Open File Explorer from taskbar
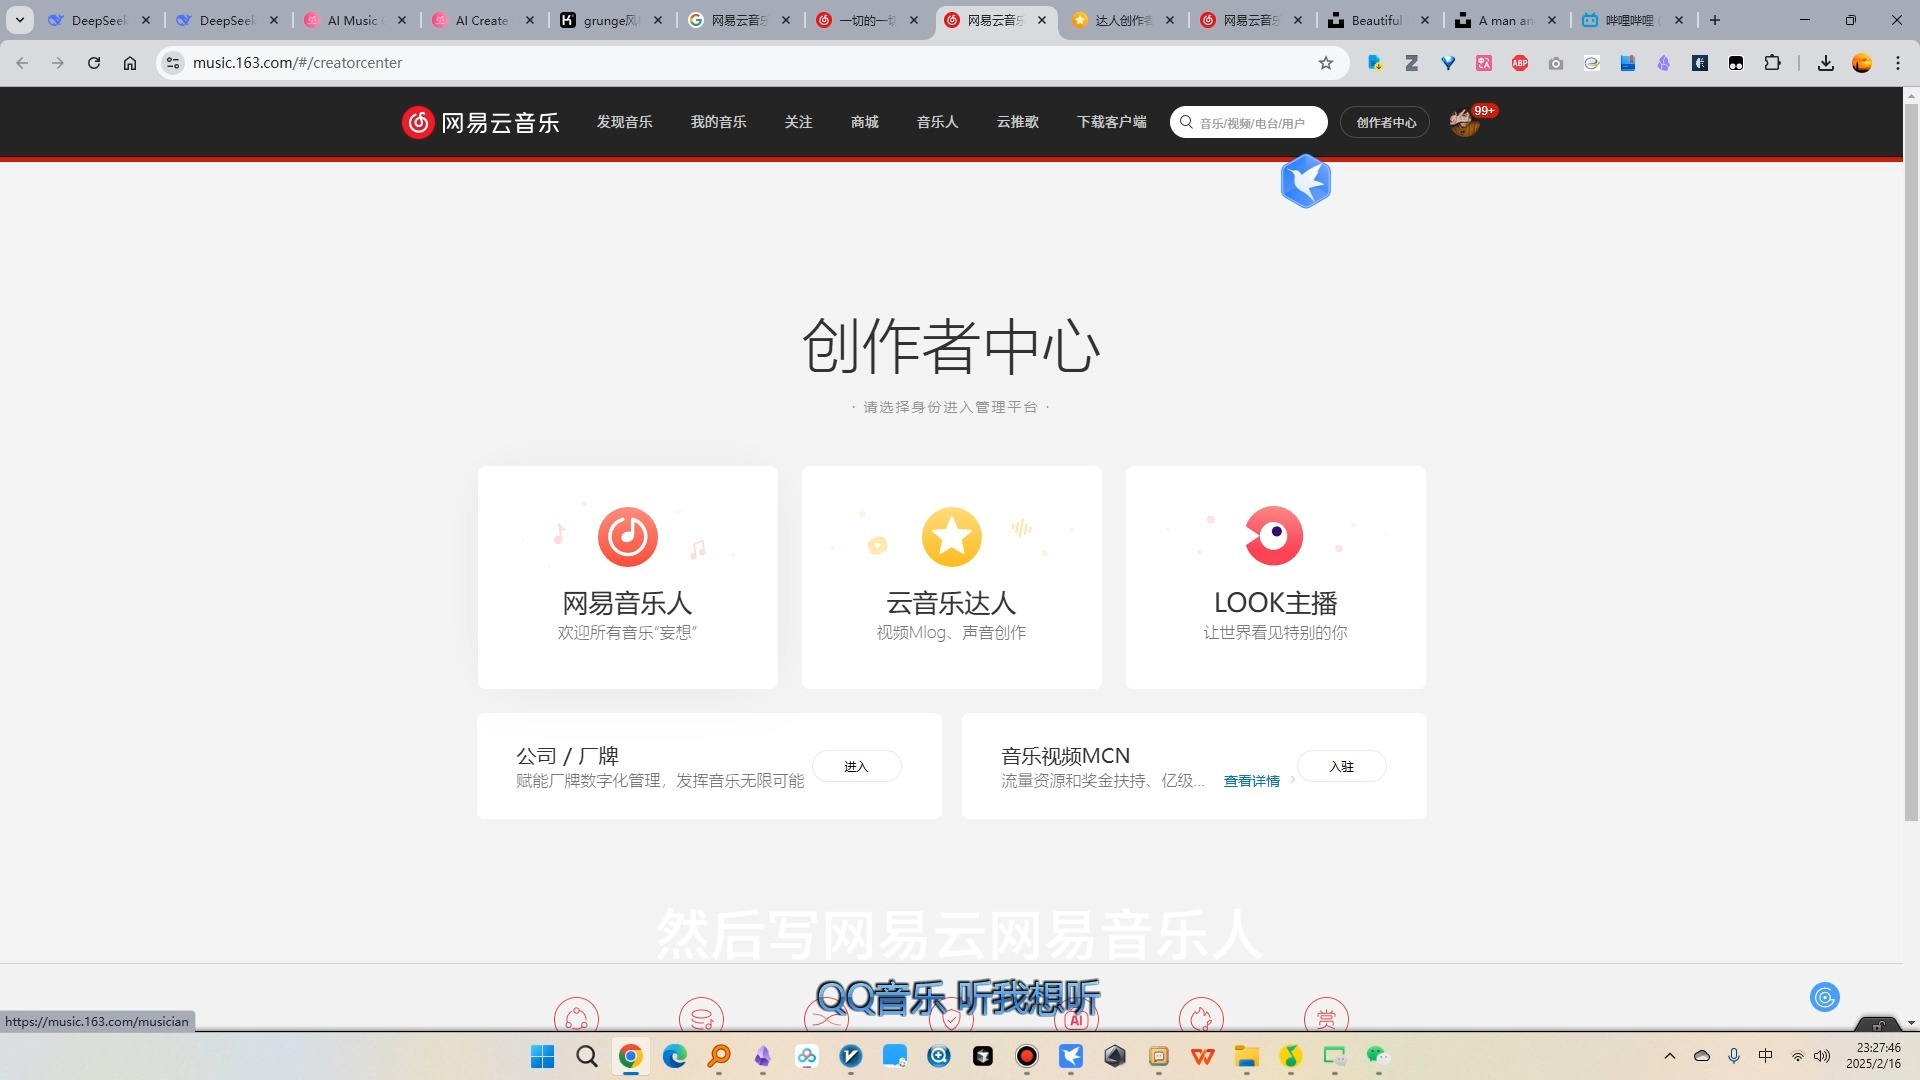This screenshot has width=1920, height=1080. tap(1246, 1056)
